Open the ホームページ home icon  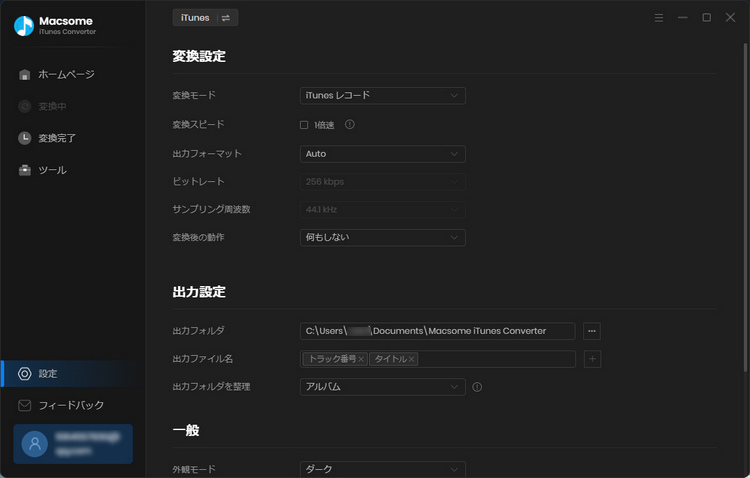(x=24, y=75)
